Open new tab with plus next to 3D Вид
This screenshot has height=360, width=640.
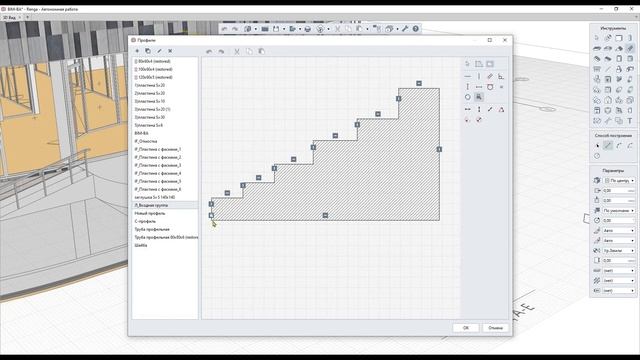pyautogui.click(x=27, y=18)
